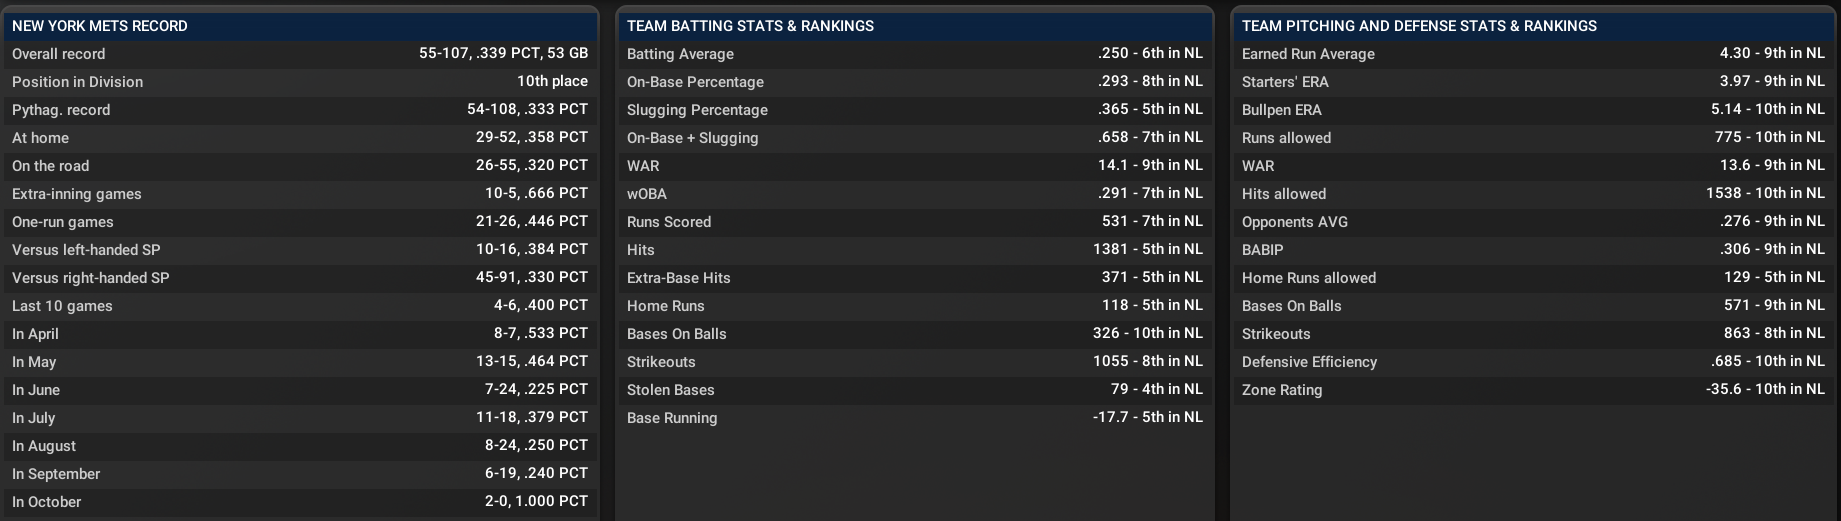Click the pitching Bases On Balls 571 value

[1774, 305]
